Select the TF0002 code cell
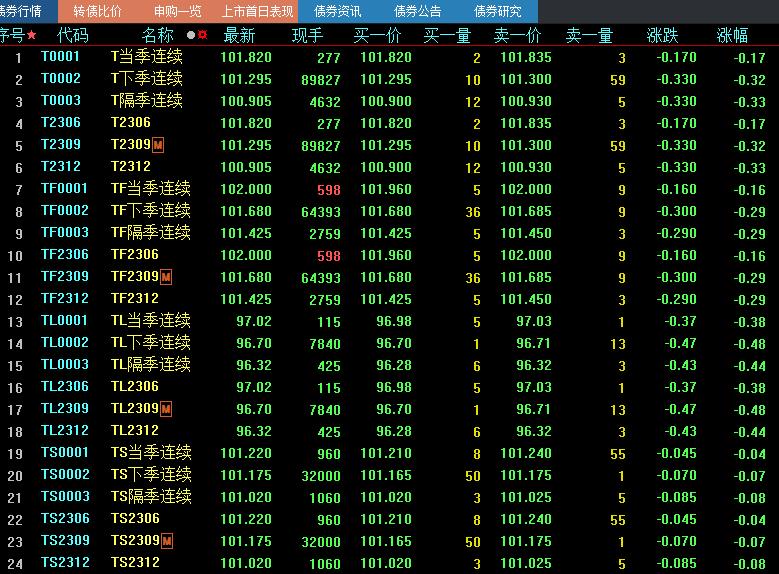Image resolution: width=779 pixels, height=574 pixels. pyautogui.click(x=64, y=211)
